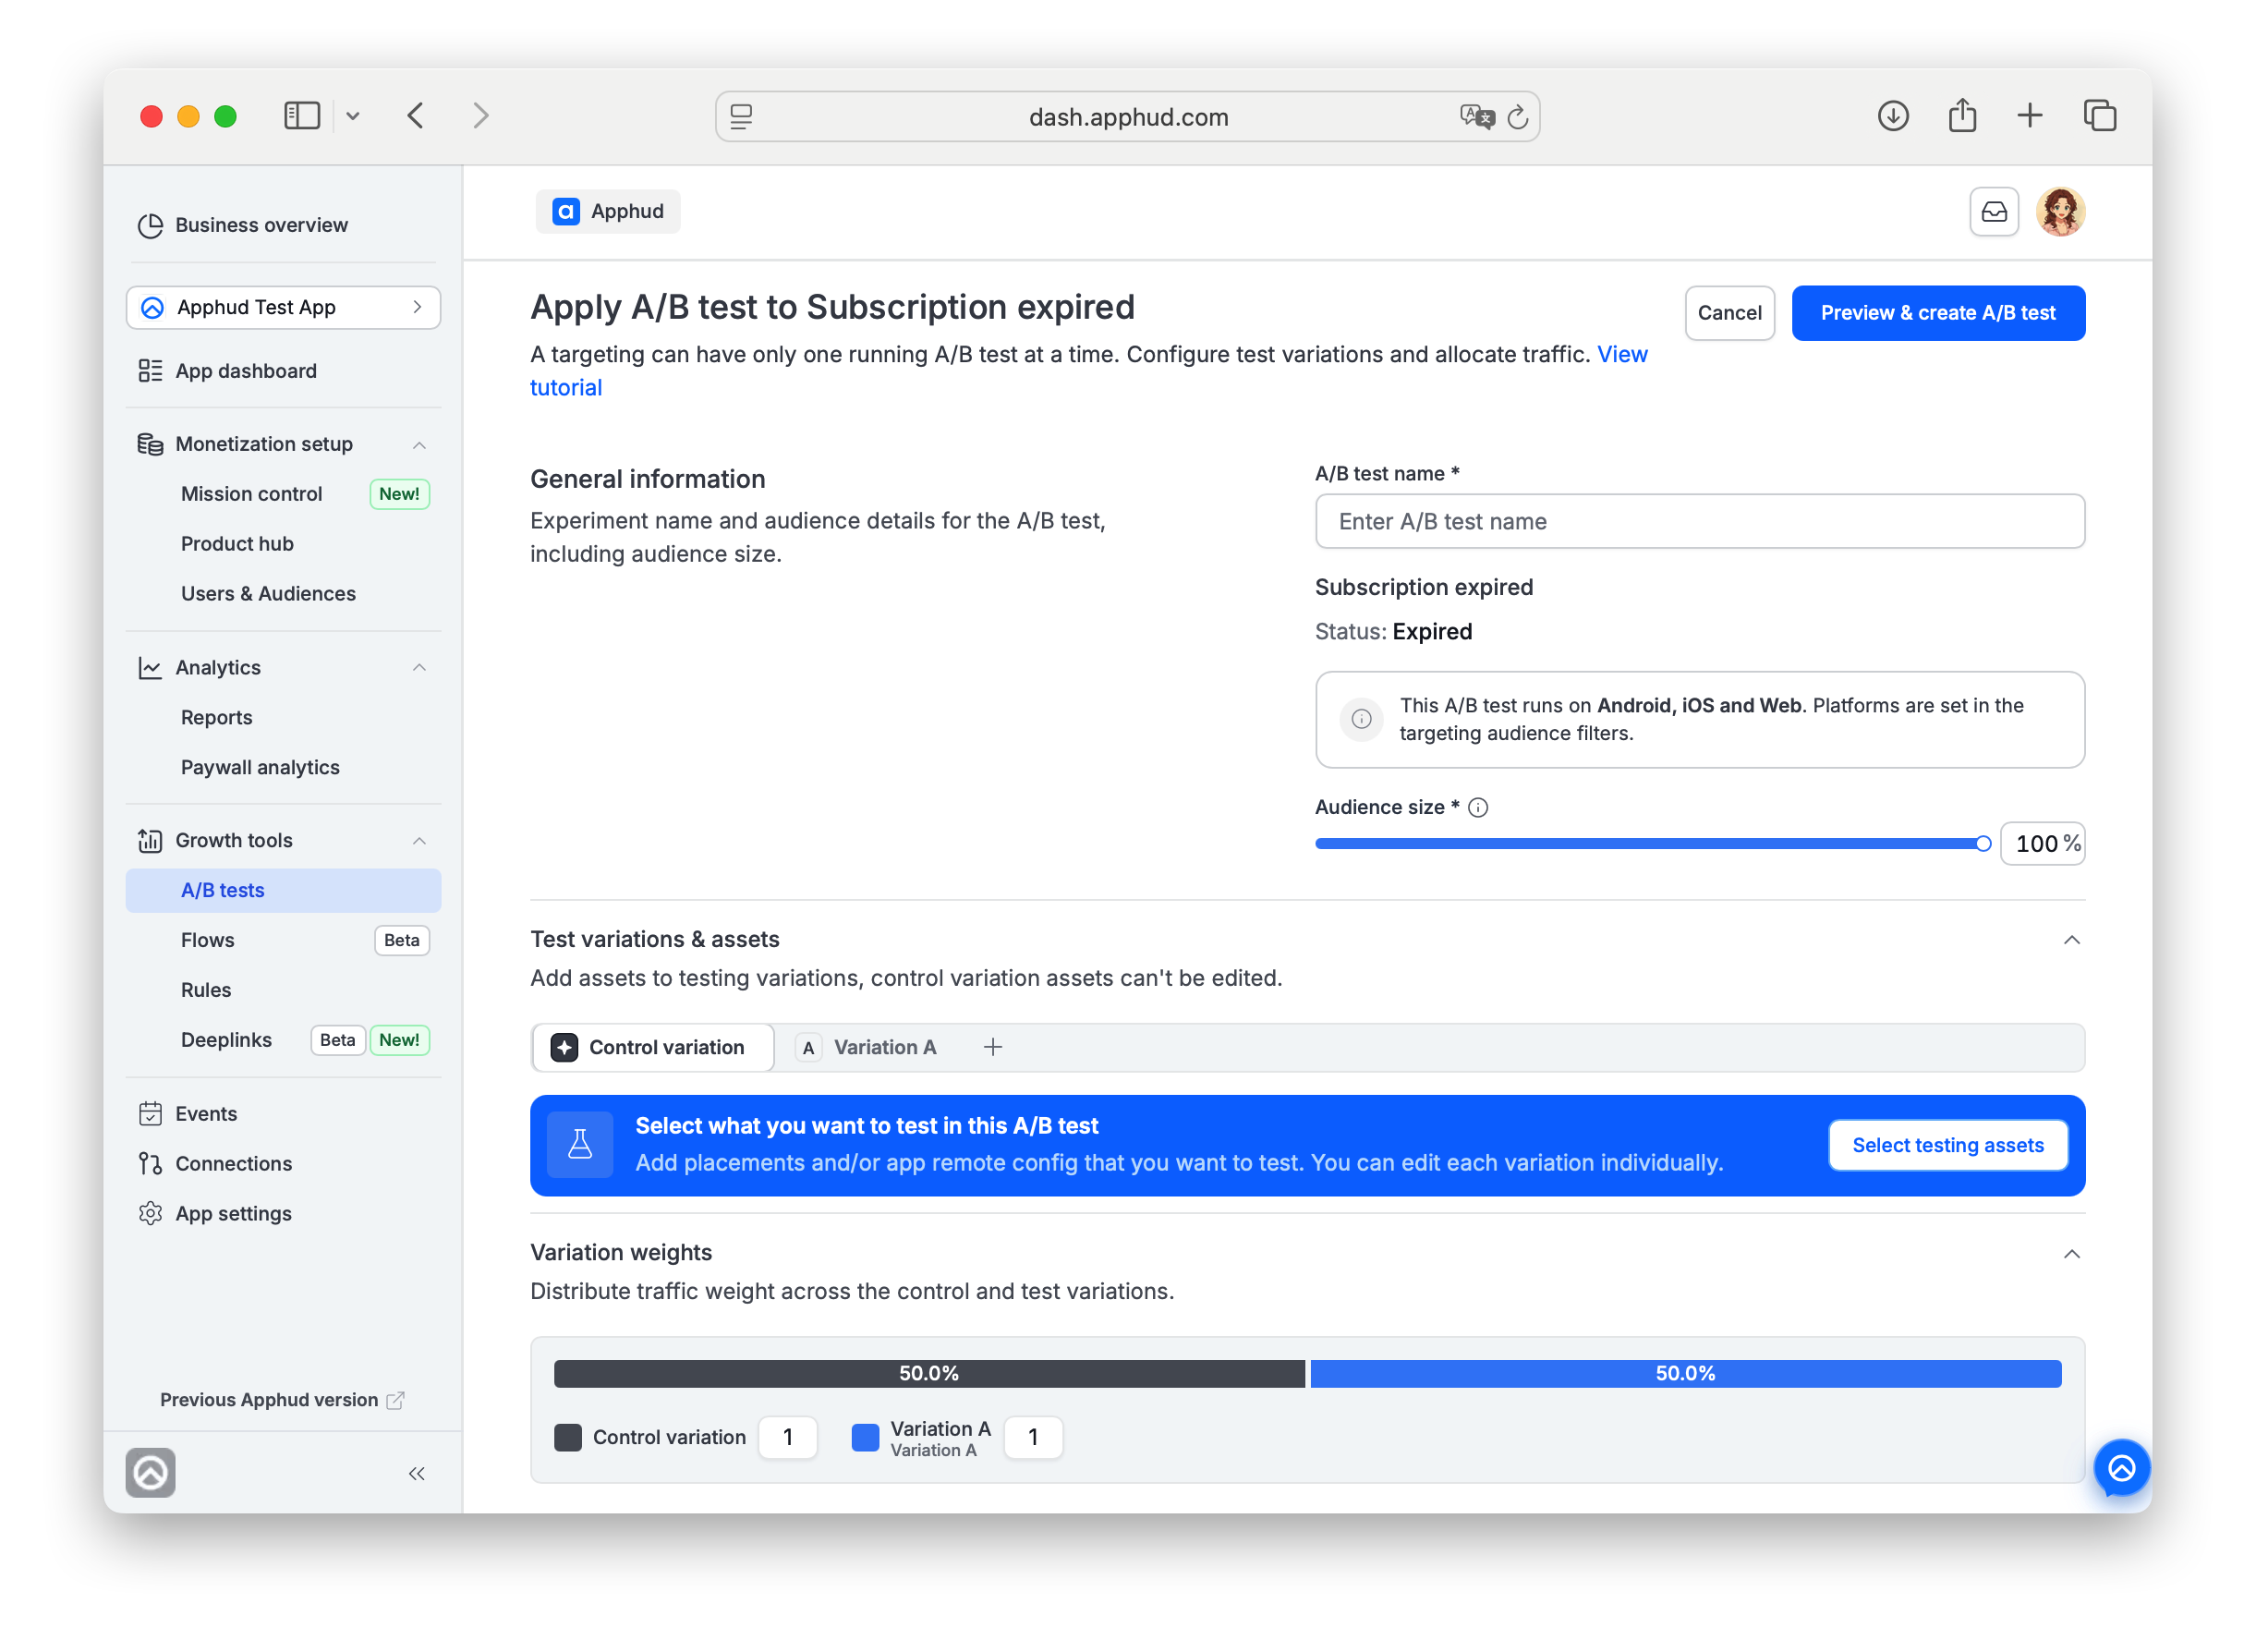This screenshot has width=2256, height=1652.
Task: Go forward with the browser forward arrow
Action: [x=481, y=116]
